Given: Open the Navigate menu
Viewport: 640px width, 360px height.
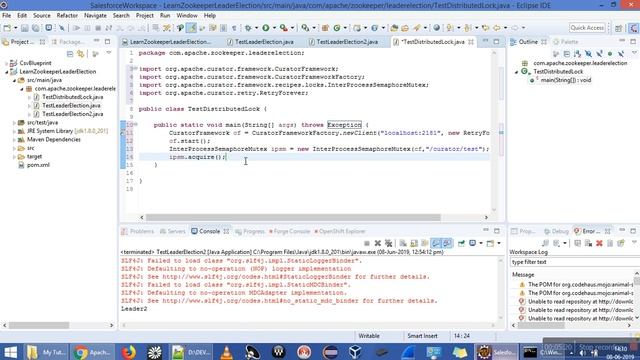Looking at the screenshot, I should coord(95,16).
